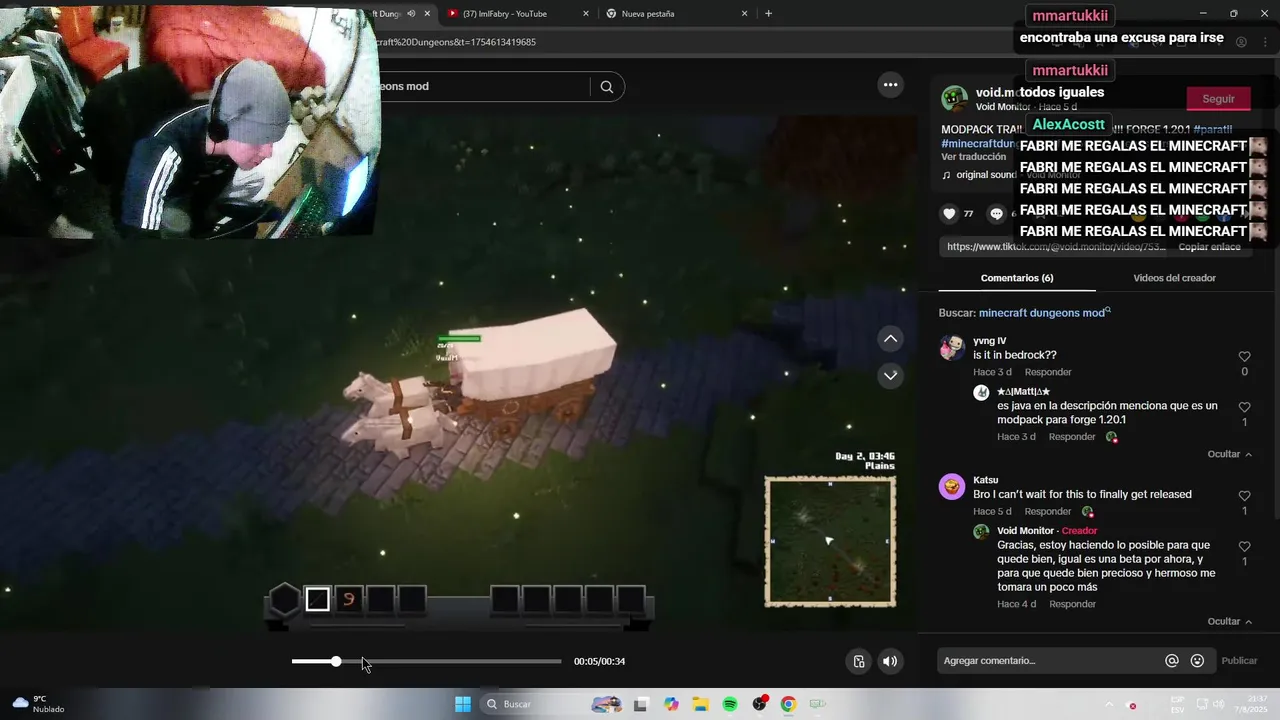This screenshot has width=1280, height=720.
Task: Close the Nueva pestaña tab
Action: 744,14
